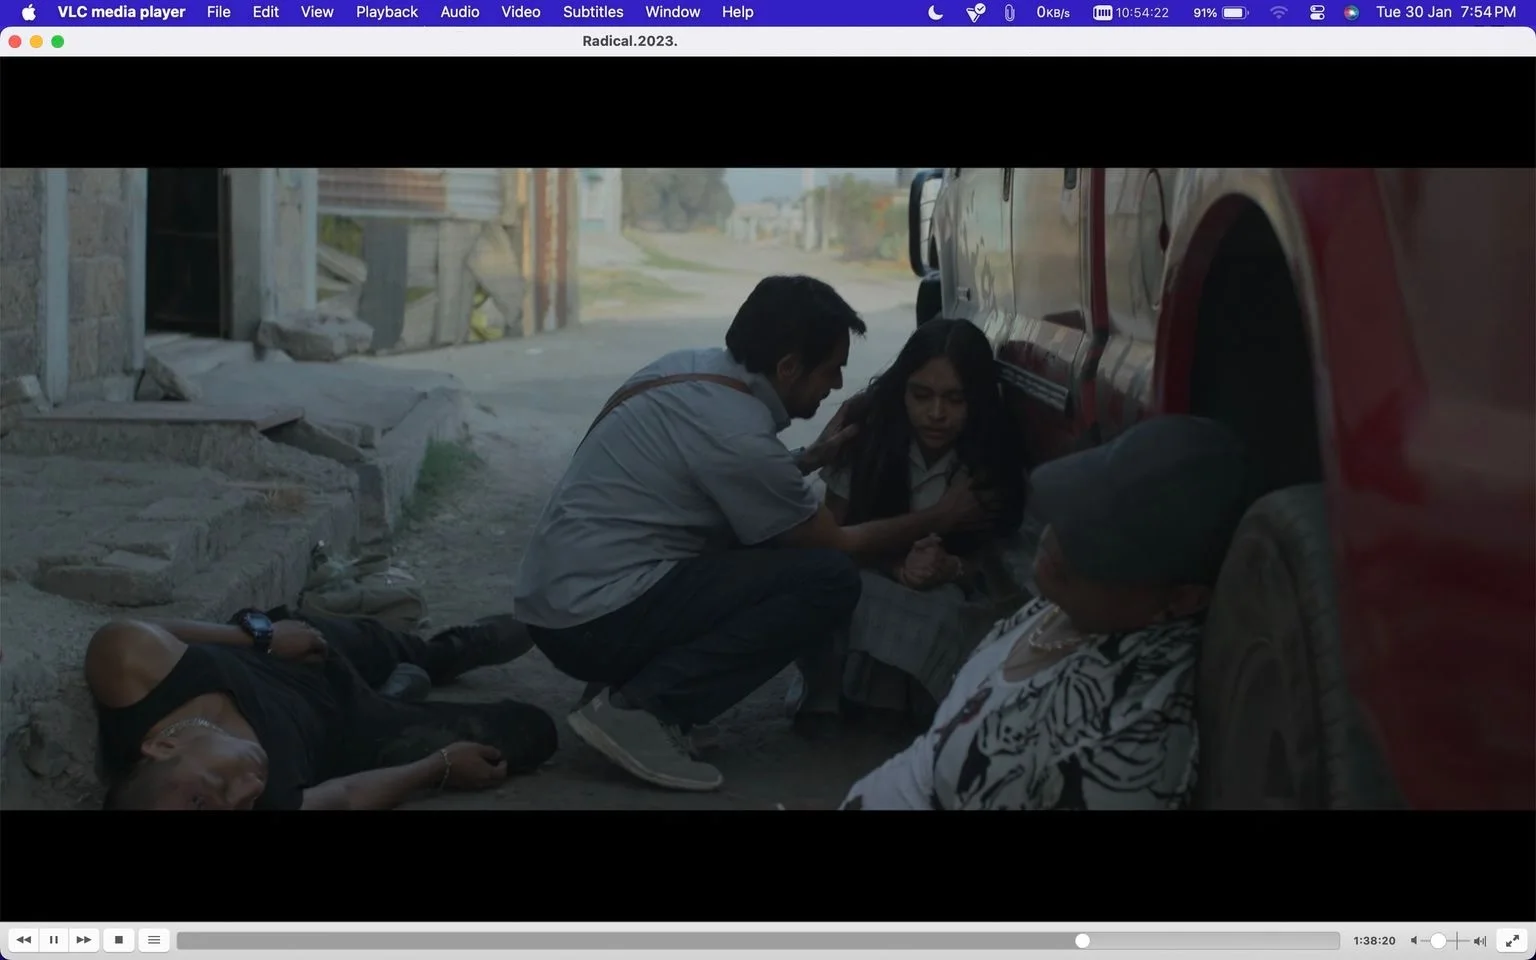Screen dimensions: 1536x960
Task: Open the Playback menu
Action: tap(387, 12)
